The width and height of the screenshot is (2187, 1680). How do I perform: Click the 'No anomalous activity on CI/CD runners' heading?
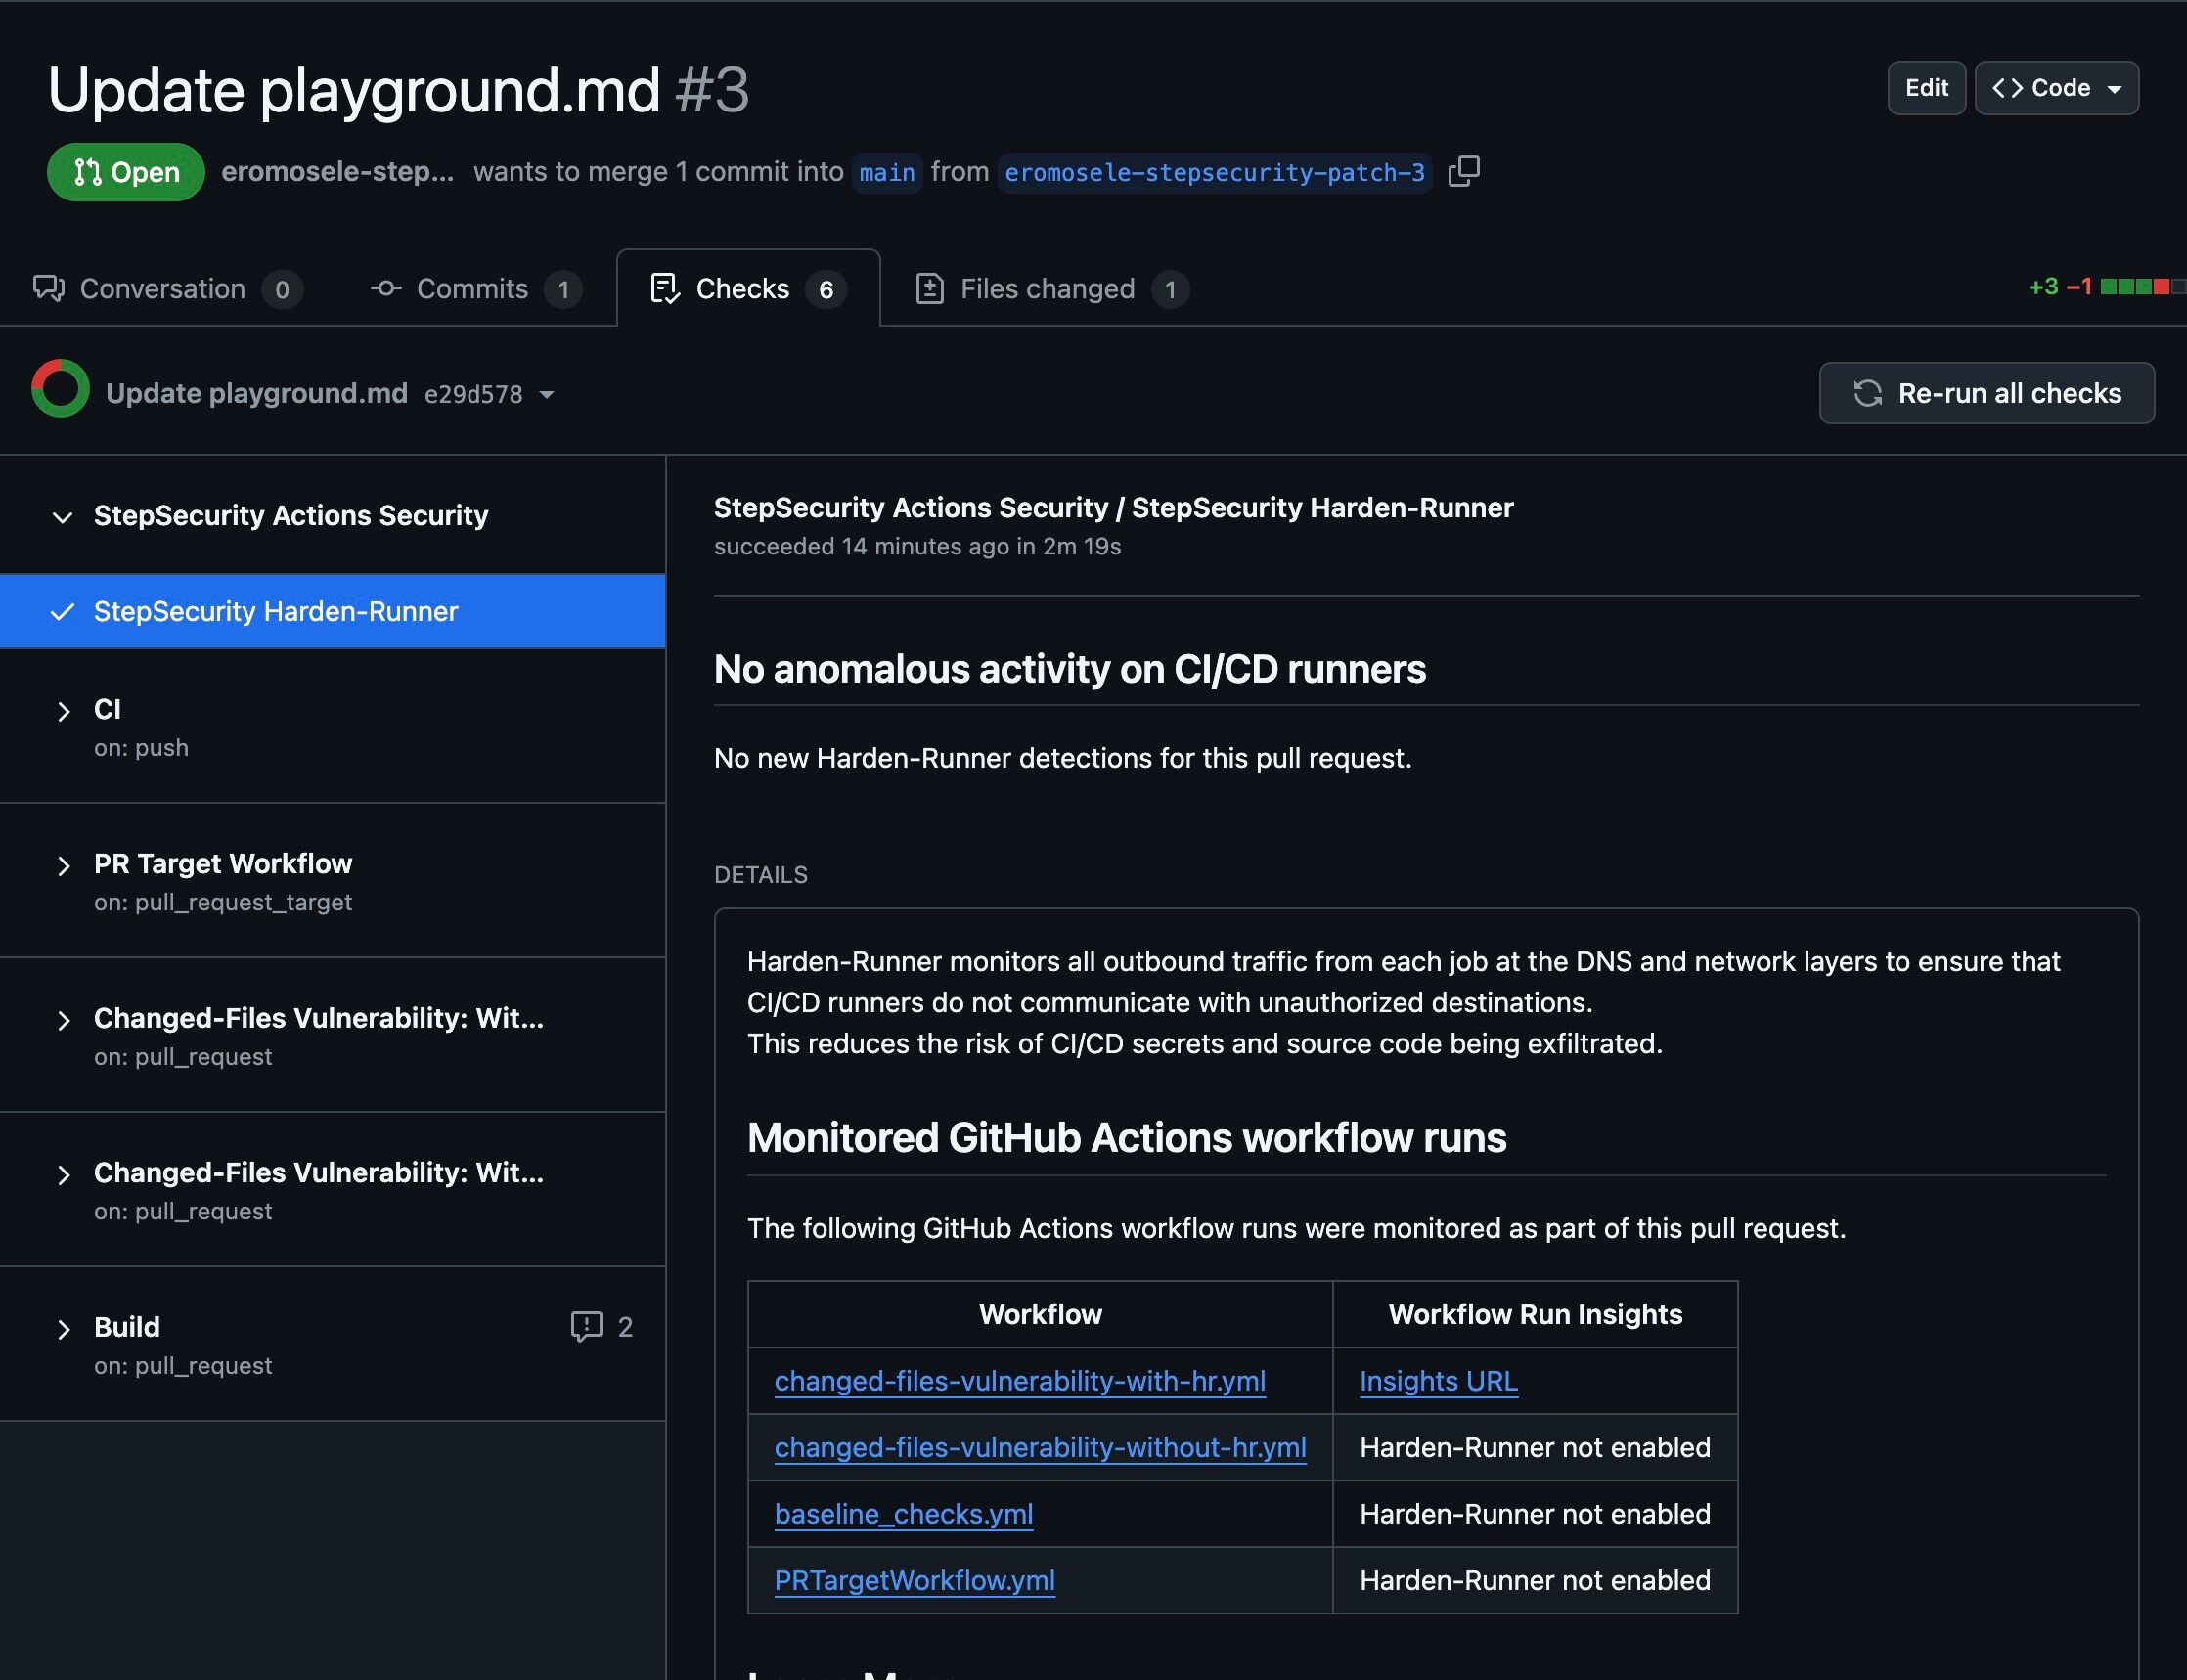click(x=1069, y=669)
